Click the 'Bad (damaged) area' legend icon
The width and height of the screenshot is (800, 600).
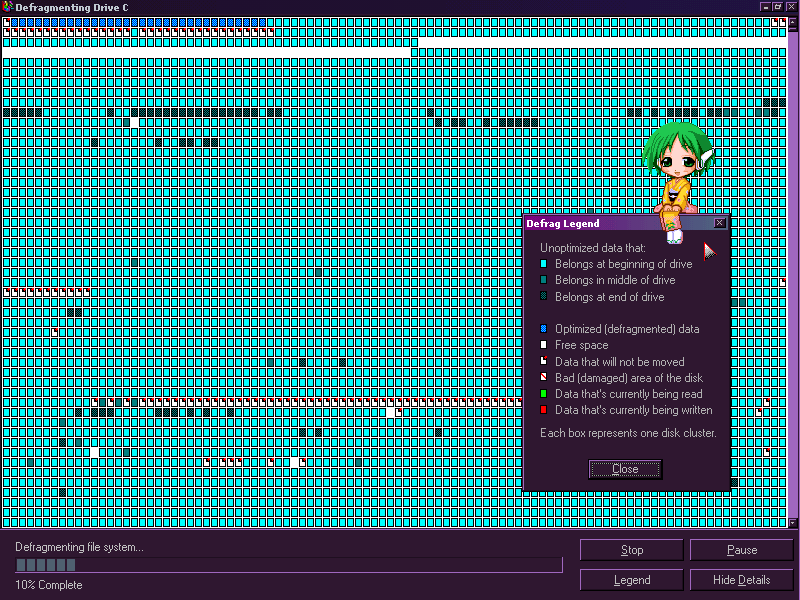click(543, 378)
